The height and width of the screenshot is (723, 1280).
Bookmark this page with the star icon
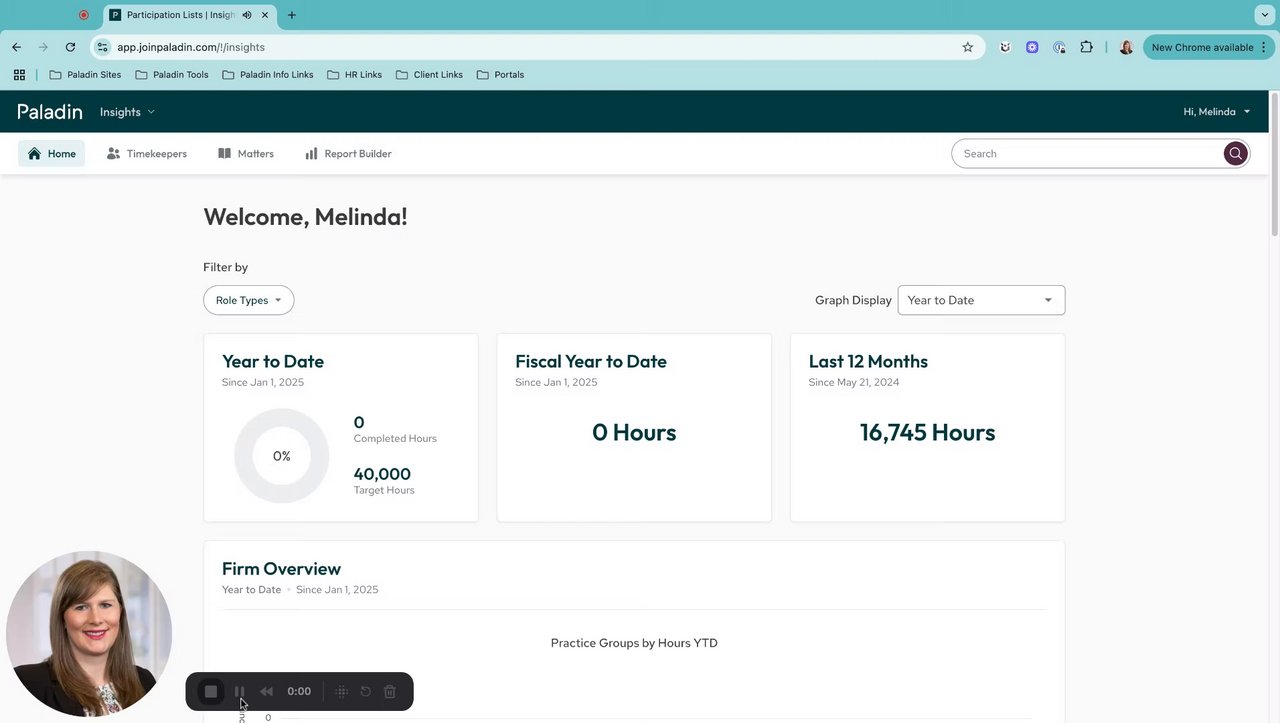(967, 47)
